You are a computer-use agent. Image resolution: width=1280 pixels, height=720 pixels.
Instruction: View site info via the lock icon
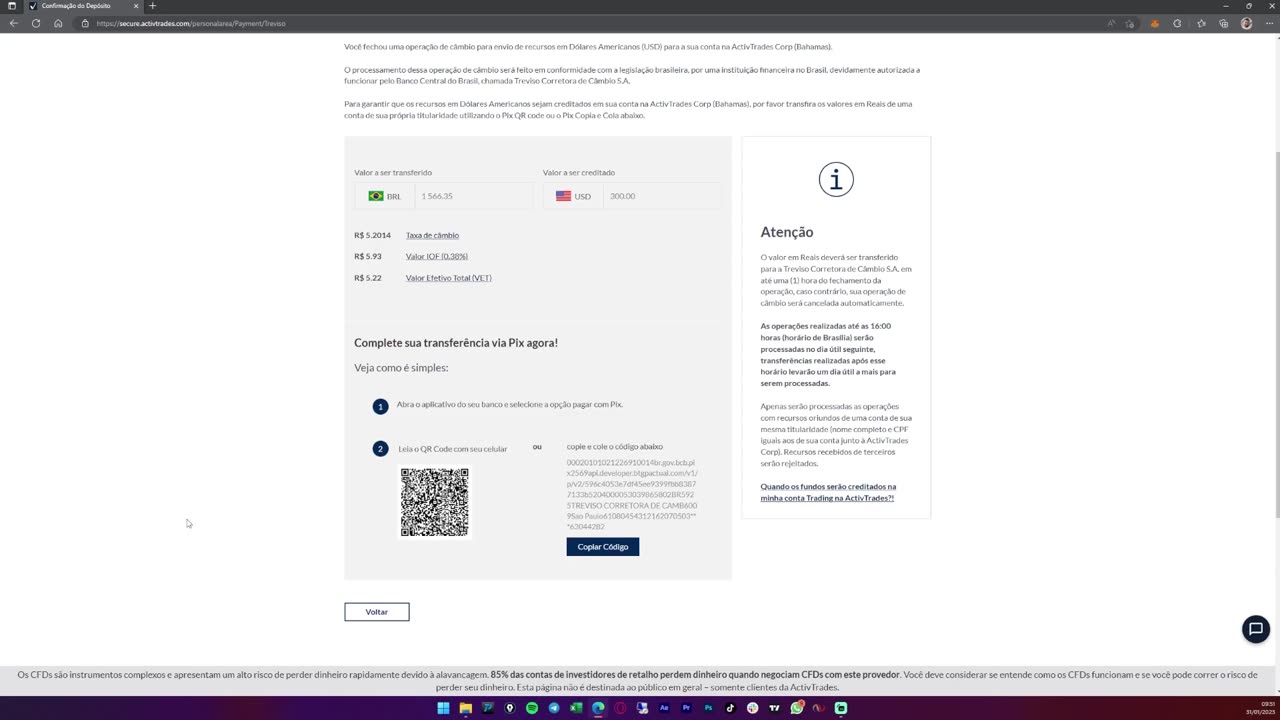point(85,23)
